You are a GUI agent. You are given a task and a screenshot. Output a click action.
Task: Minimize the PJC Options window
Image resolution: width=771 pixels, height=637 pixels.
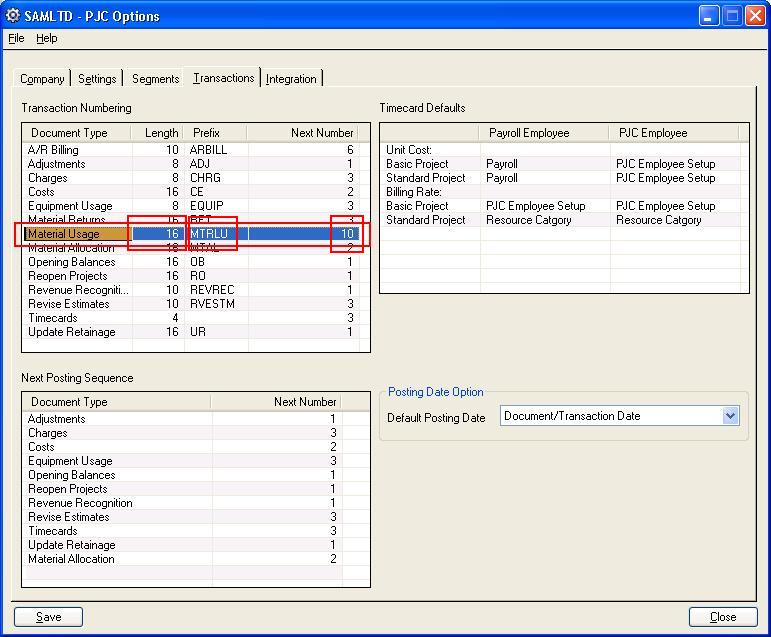[x=709, y=16]
